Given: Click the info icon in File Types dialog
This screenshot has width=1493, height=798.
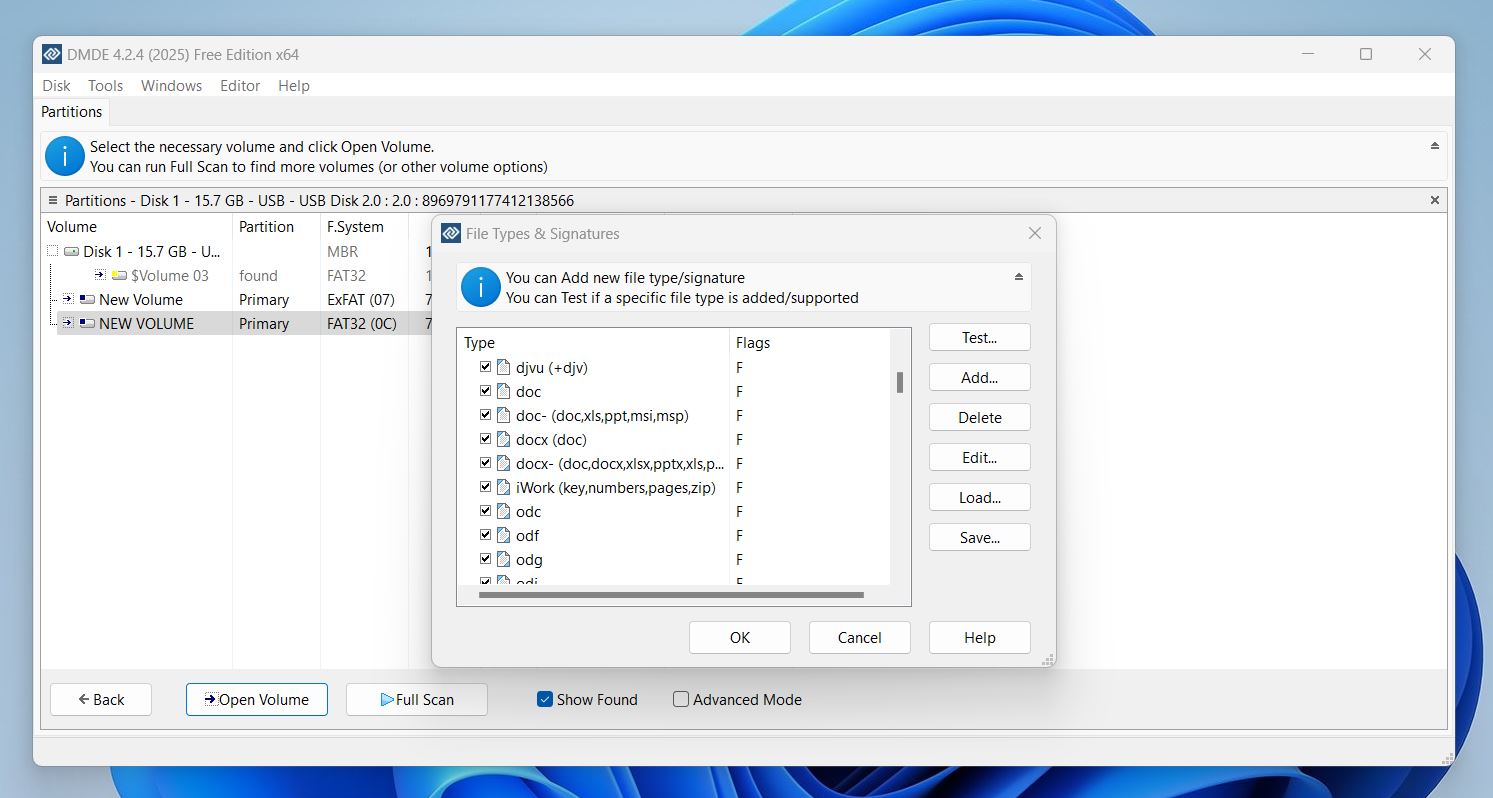Looking at the screenshot, I should (x=480, y=287).
